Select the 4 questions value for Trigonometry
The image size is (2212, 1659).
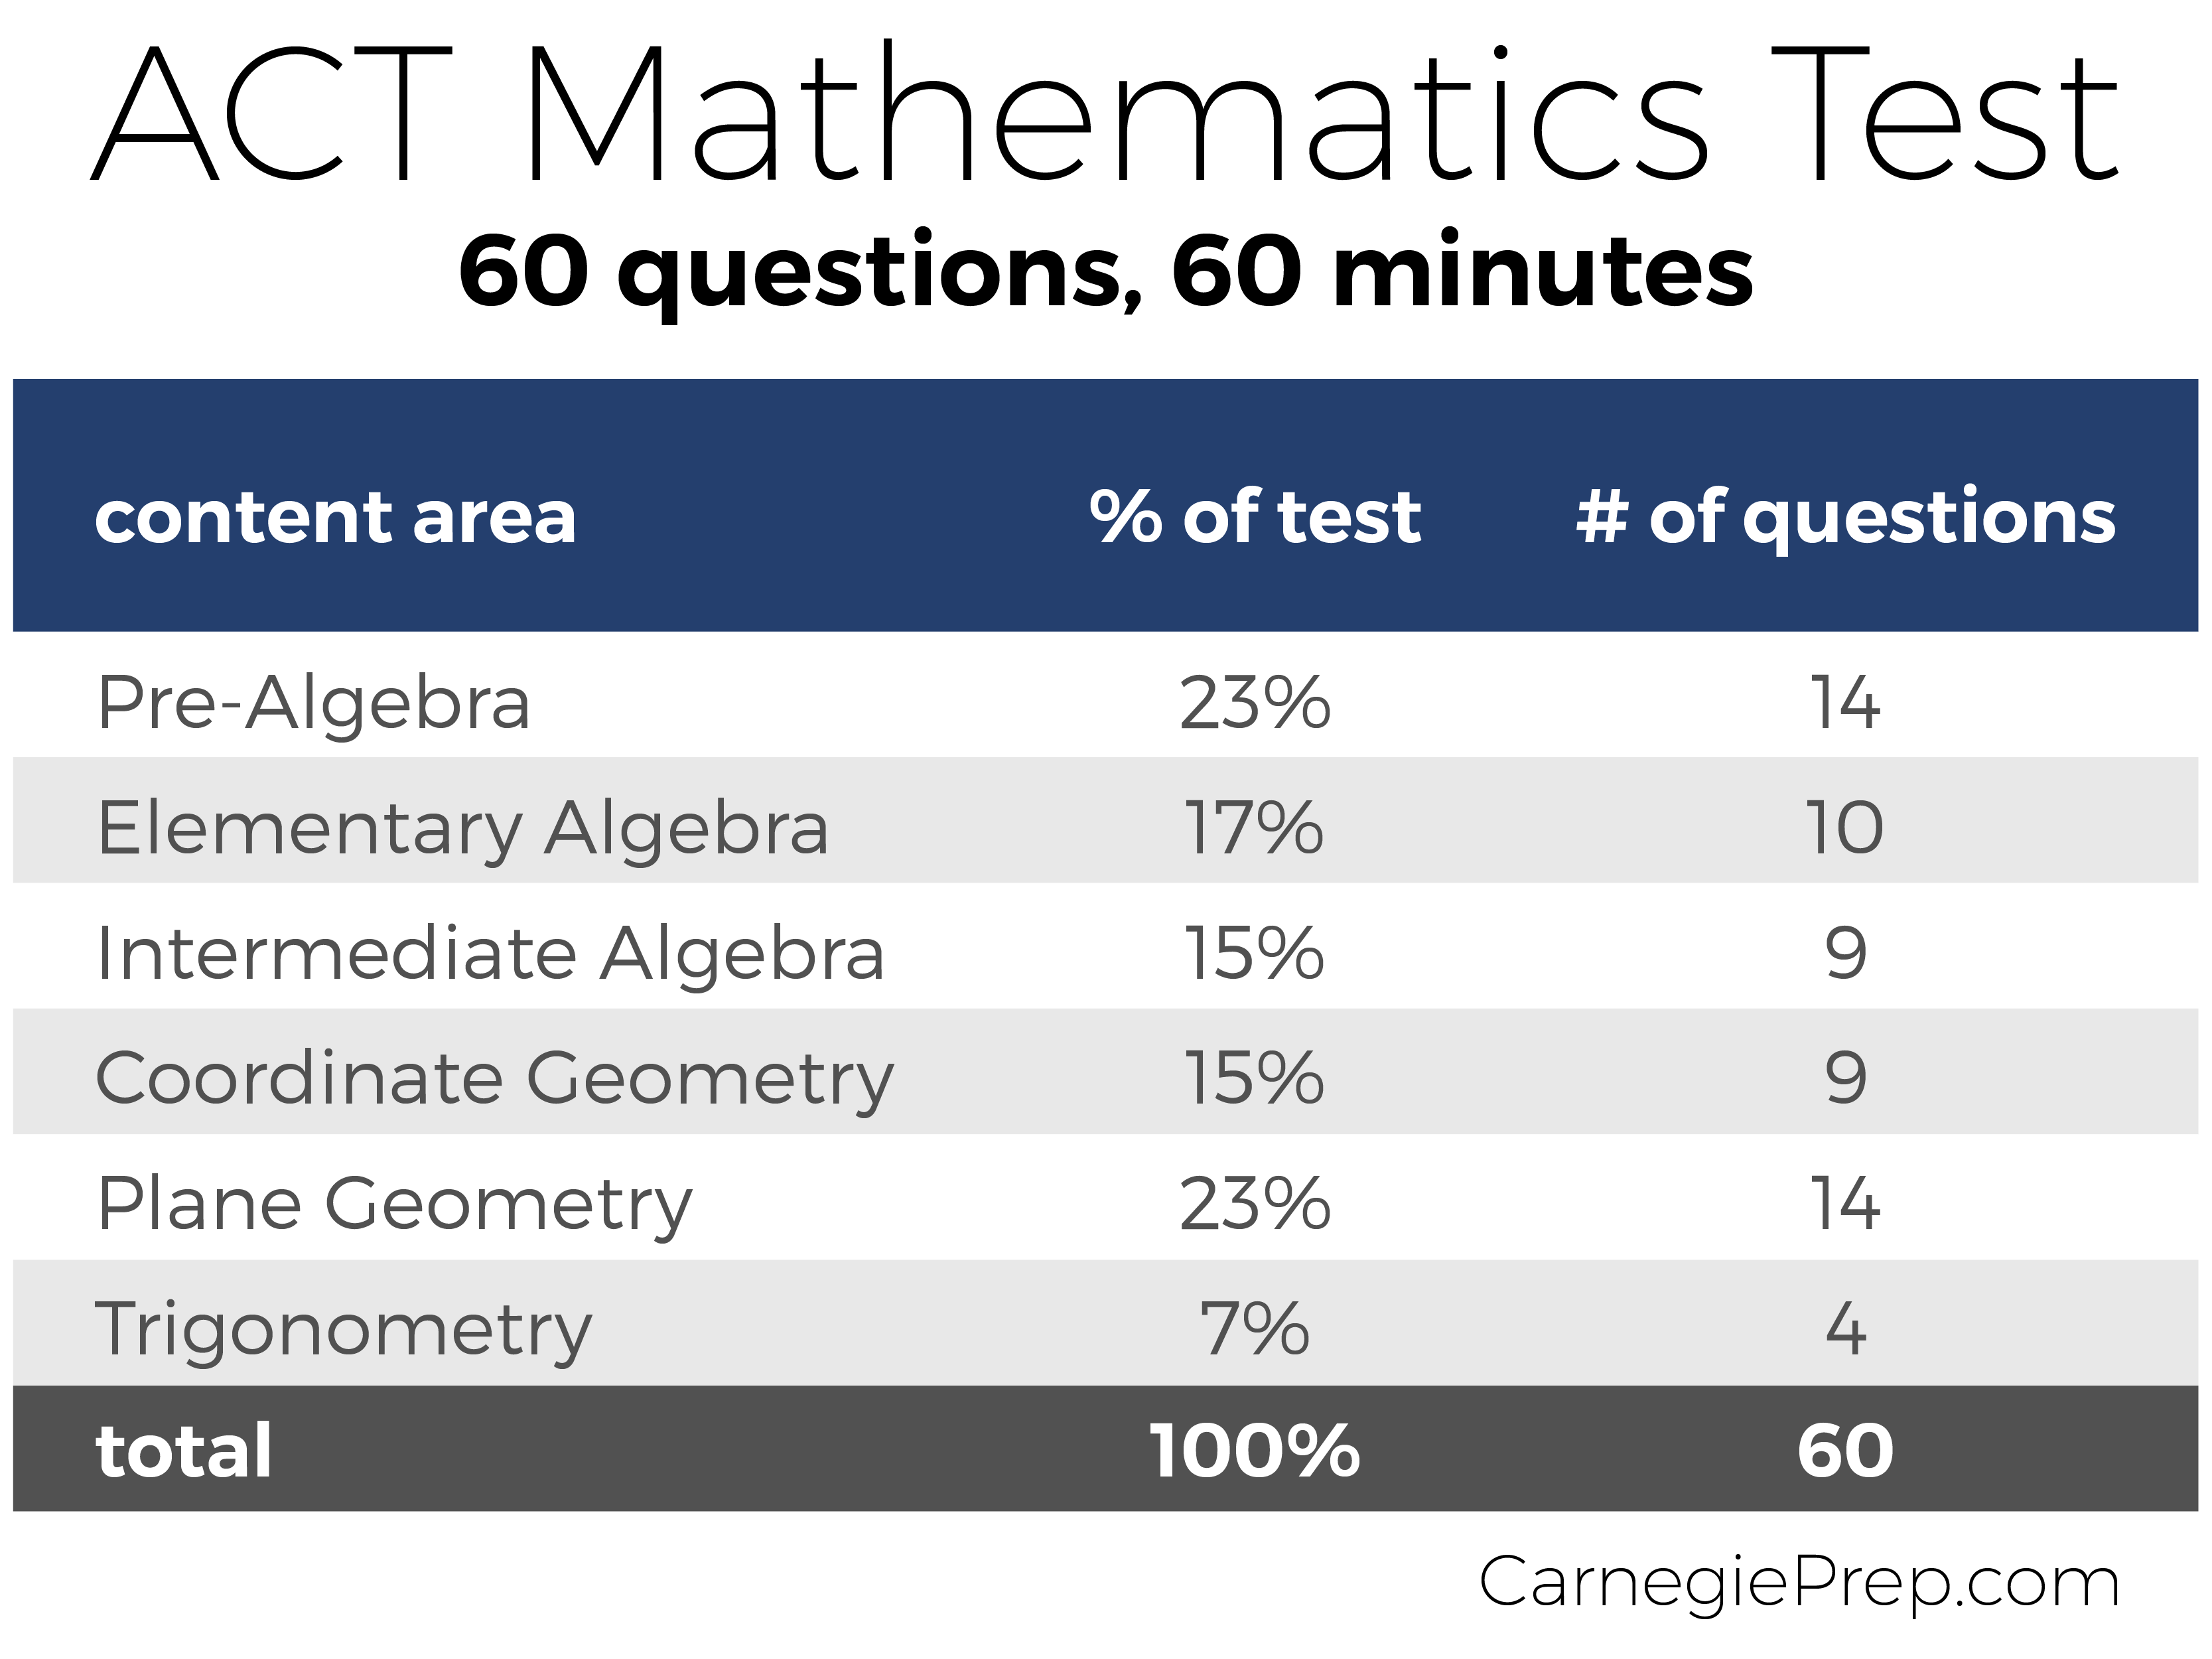(1846, 1330)
